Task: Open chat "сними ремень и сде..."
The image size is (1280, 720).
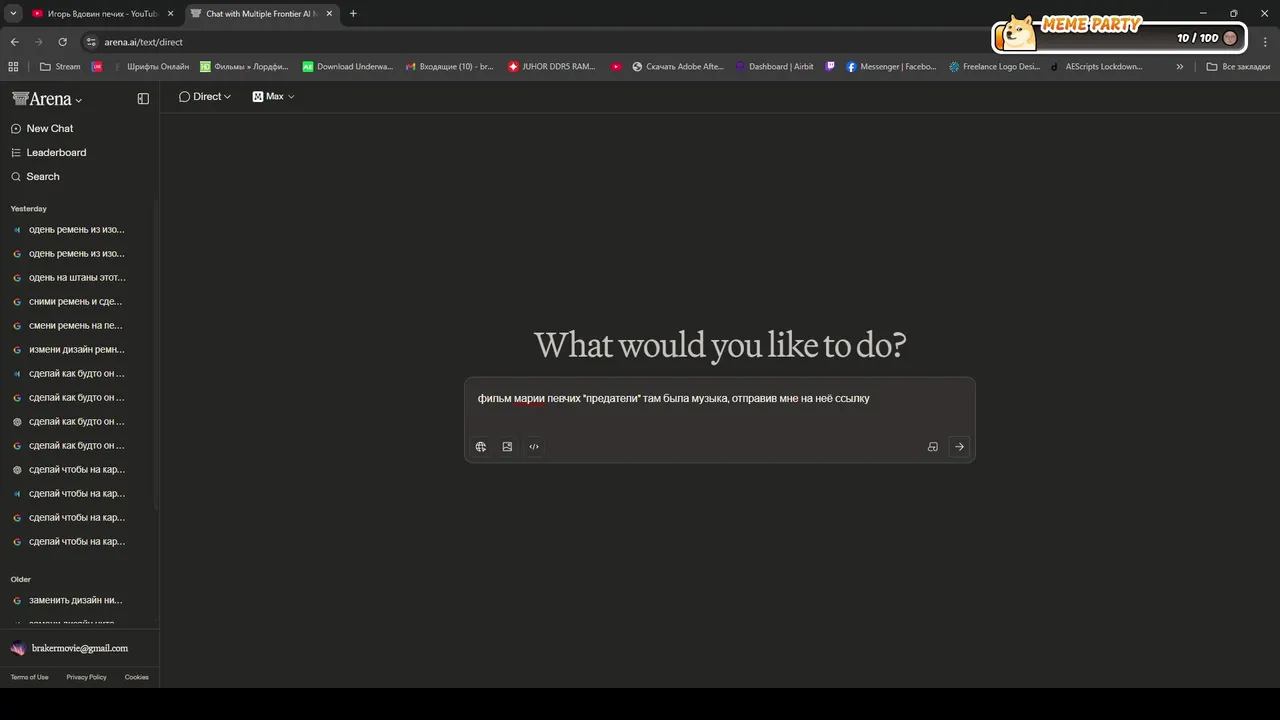Action: [77, 302]
